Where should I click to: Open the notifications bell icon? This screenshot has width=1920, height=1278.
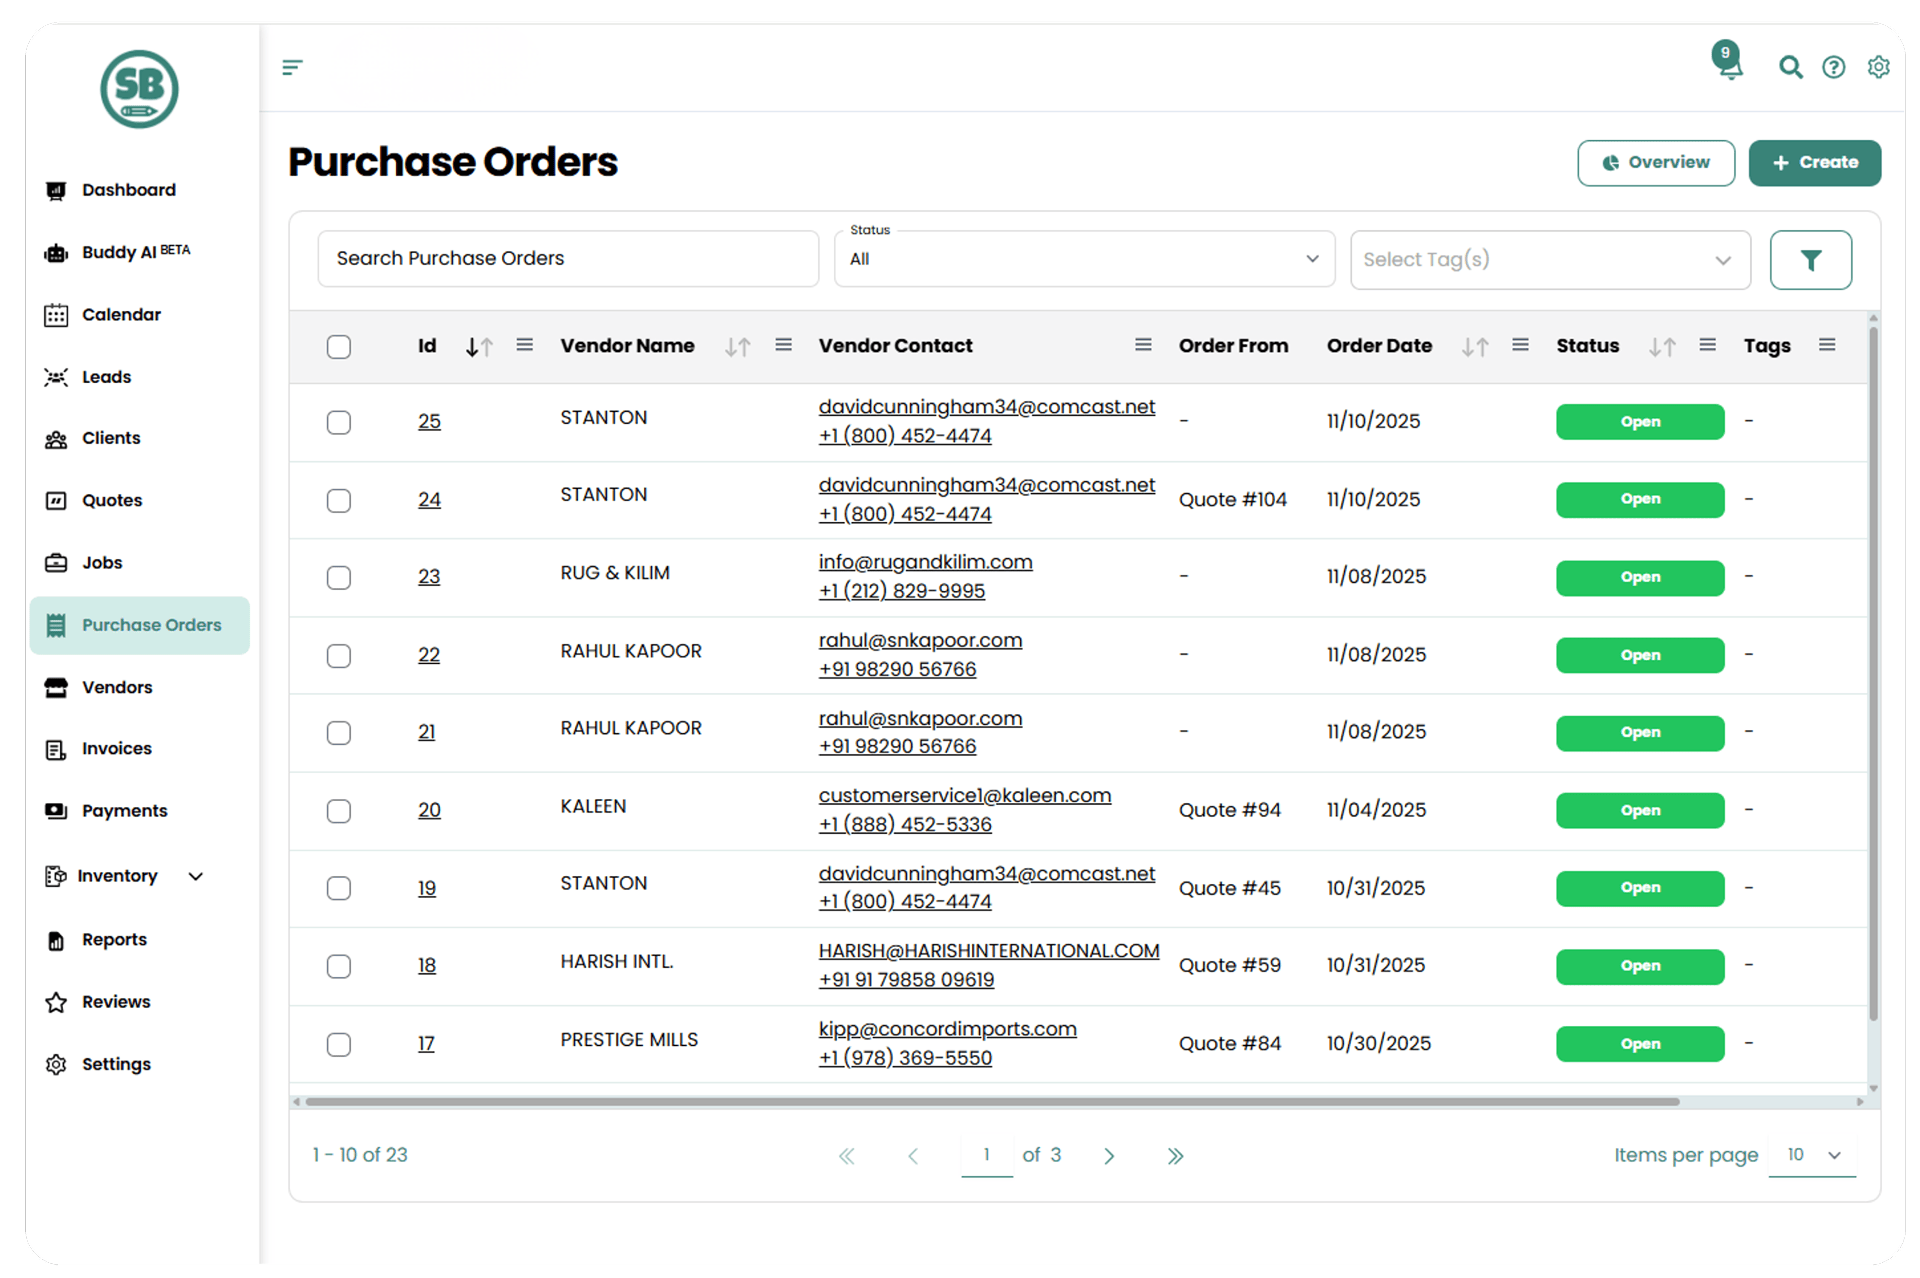coord(1729,67)
